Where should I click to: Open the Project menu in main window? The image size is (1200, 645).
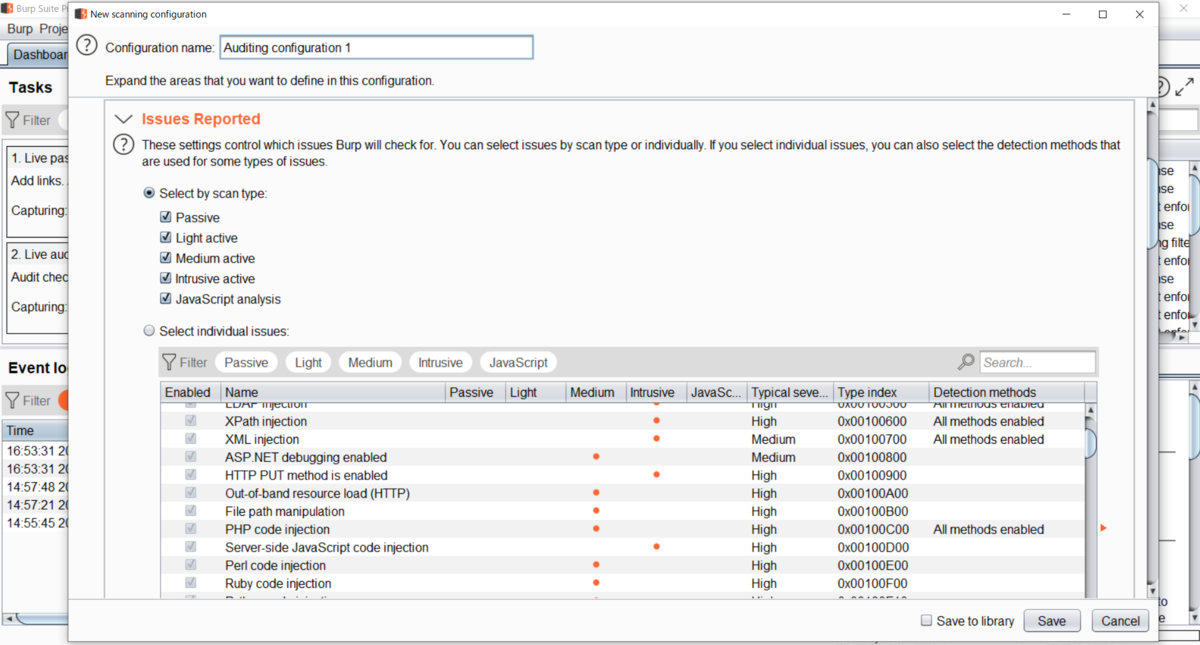pyautogui.click(x=53, y=29)
